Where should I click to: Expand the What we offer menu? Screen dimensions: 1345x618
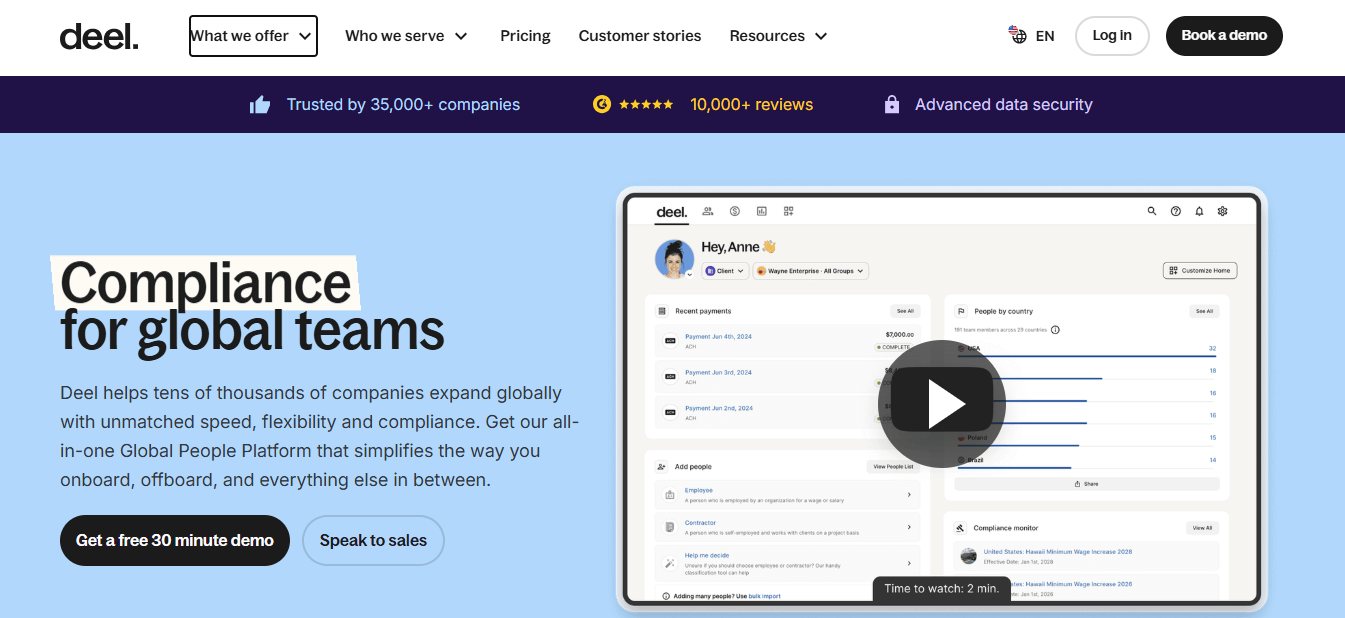(x=253, y=36)
